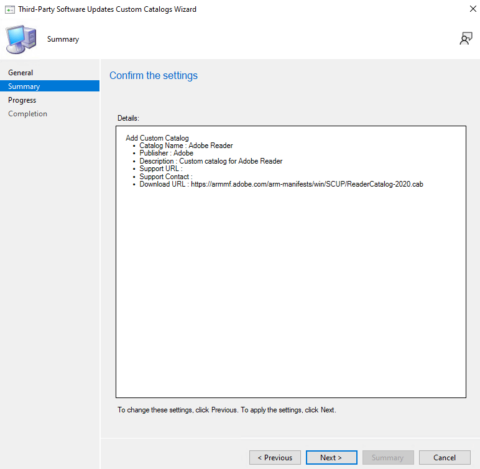
Task: Click the disabled Summary button in footer
Action: coord(388,458)
